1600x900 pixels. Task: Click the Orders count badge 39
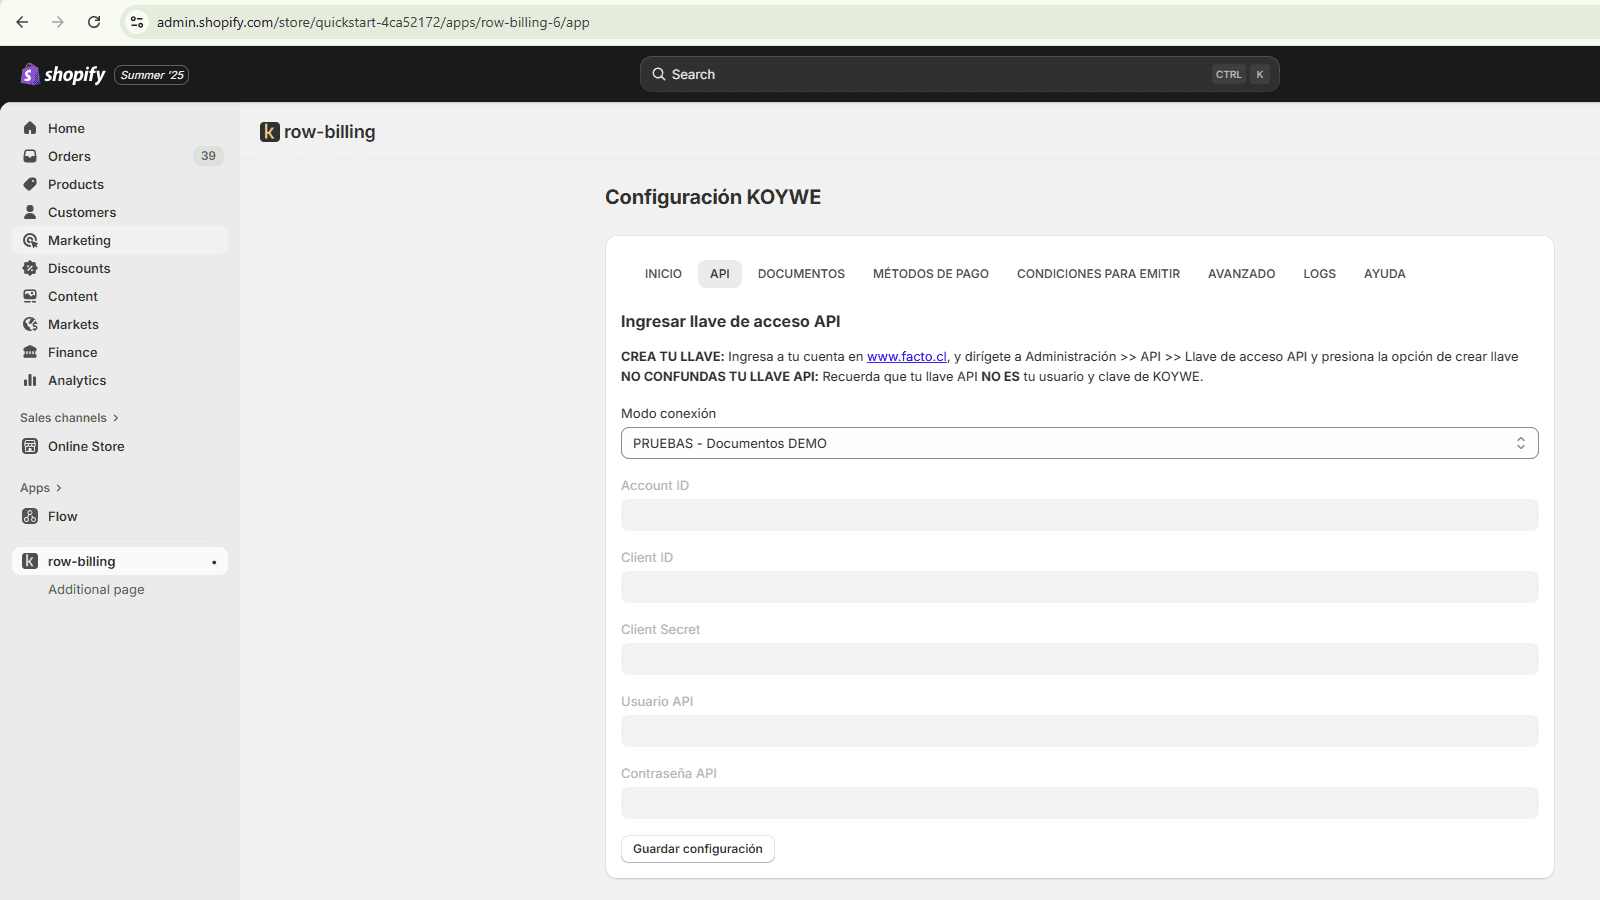pyautogui.click(x=208, y=156)
